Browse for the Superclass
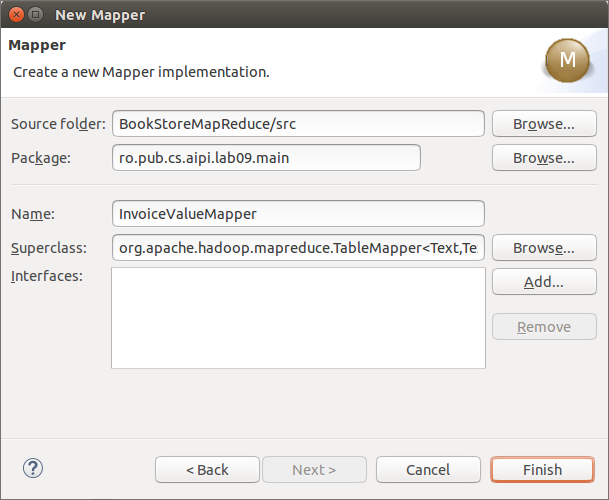Screen dimensions: 609x500 coord(544,247)
